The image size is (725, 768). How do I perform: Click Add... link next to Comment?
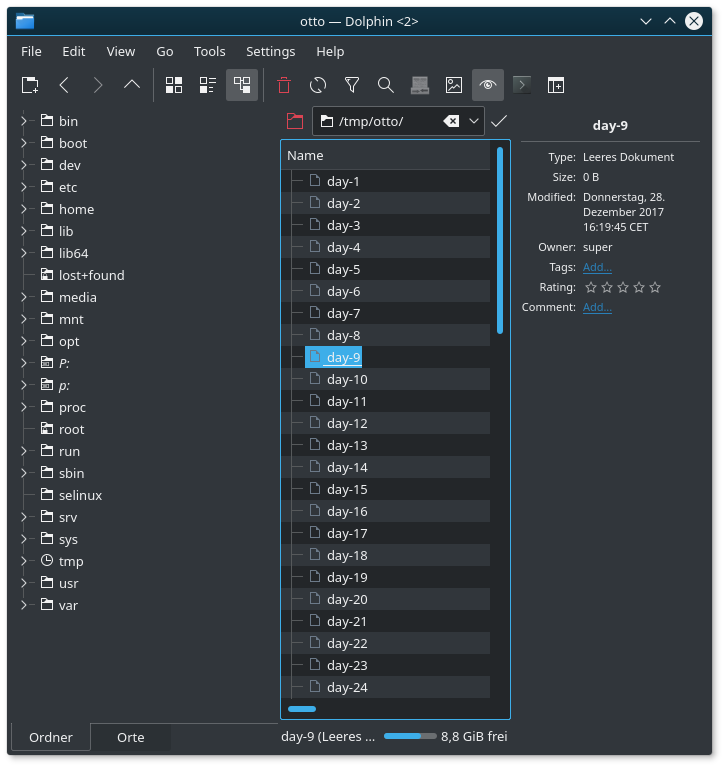point(597,308)
